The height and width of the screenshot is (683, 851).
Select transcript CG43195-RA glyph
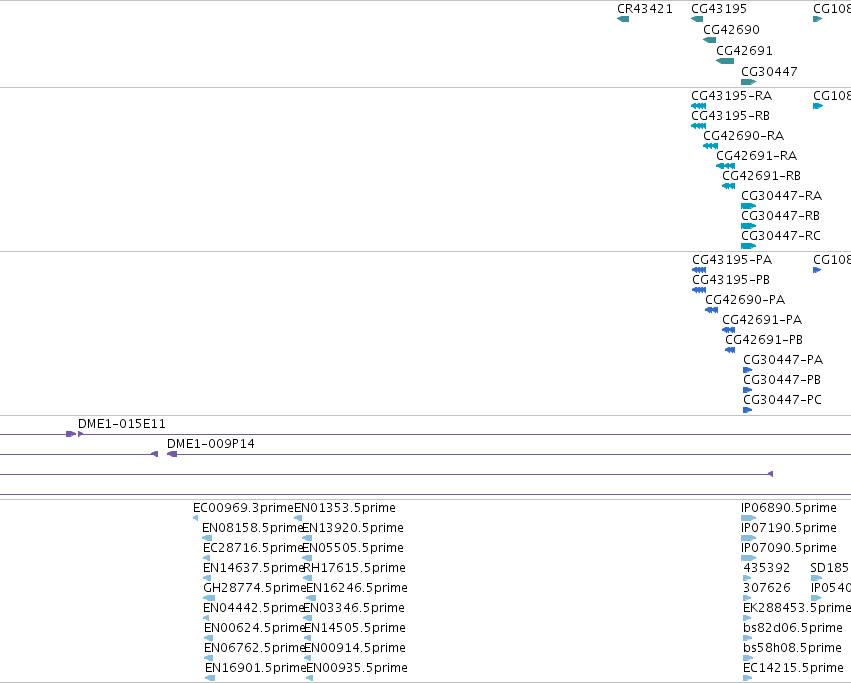[x=698, y=106]
